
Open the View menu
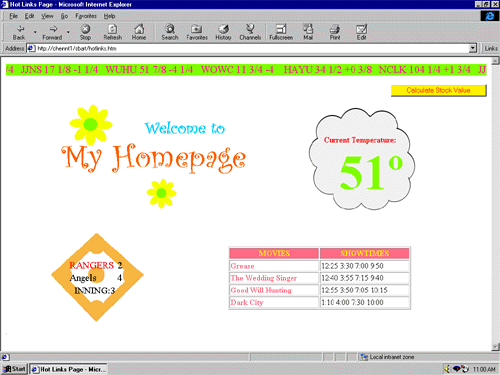(x=47, y=16)
